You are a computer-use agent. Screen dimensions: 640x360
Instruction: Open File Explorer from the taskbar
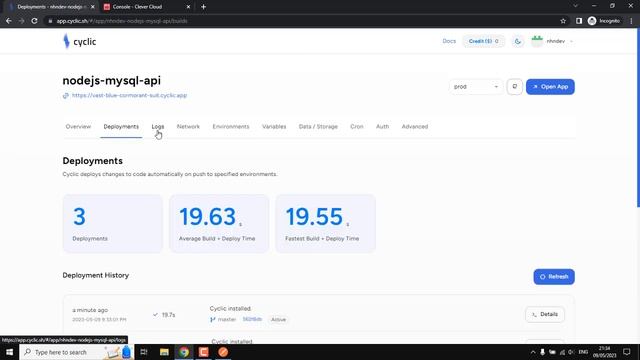164,352
